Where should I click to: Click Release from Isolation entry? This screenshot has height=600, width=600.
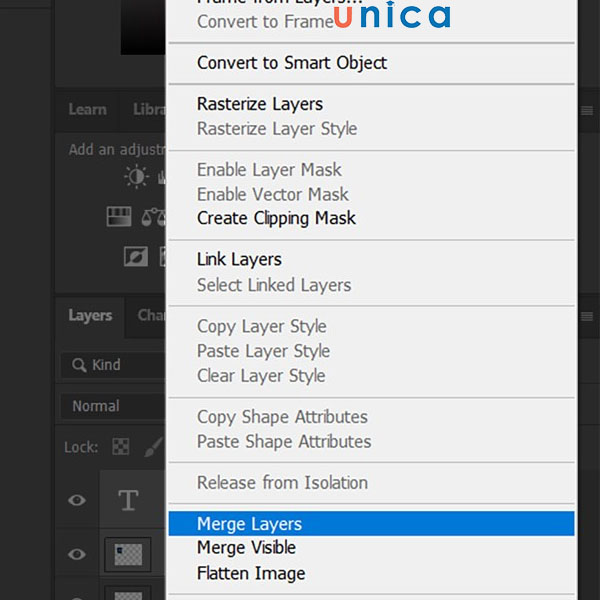[x=371, y=483]
